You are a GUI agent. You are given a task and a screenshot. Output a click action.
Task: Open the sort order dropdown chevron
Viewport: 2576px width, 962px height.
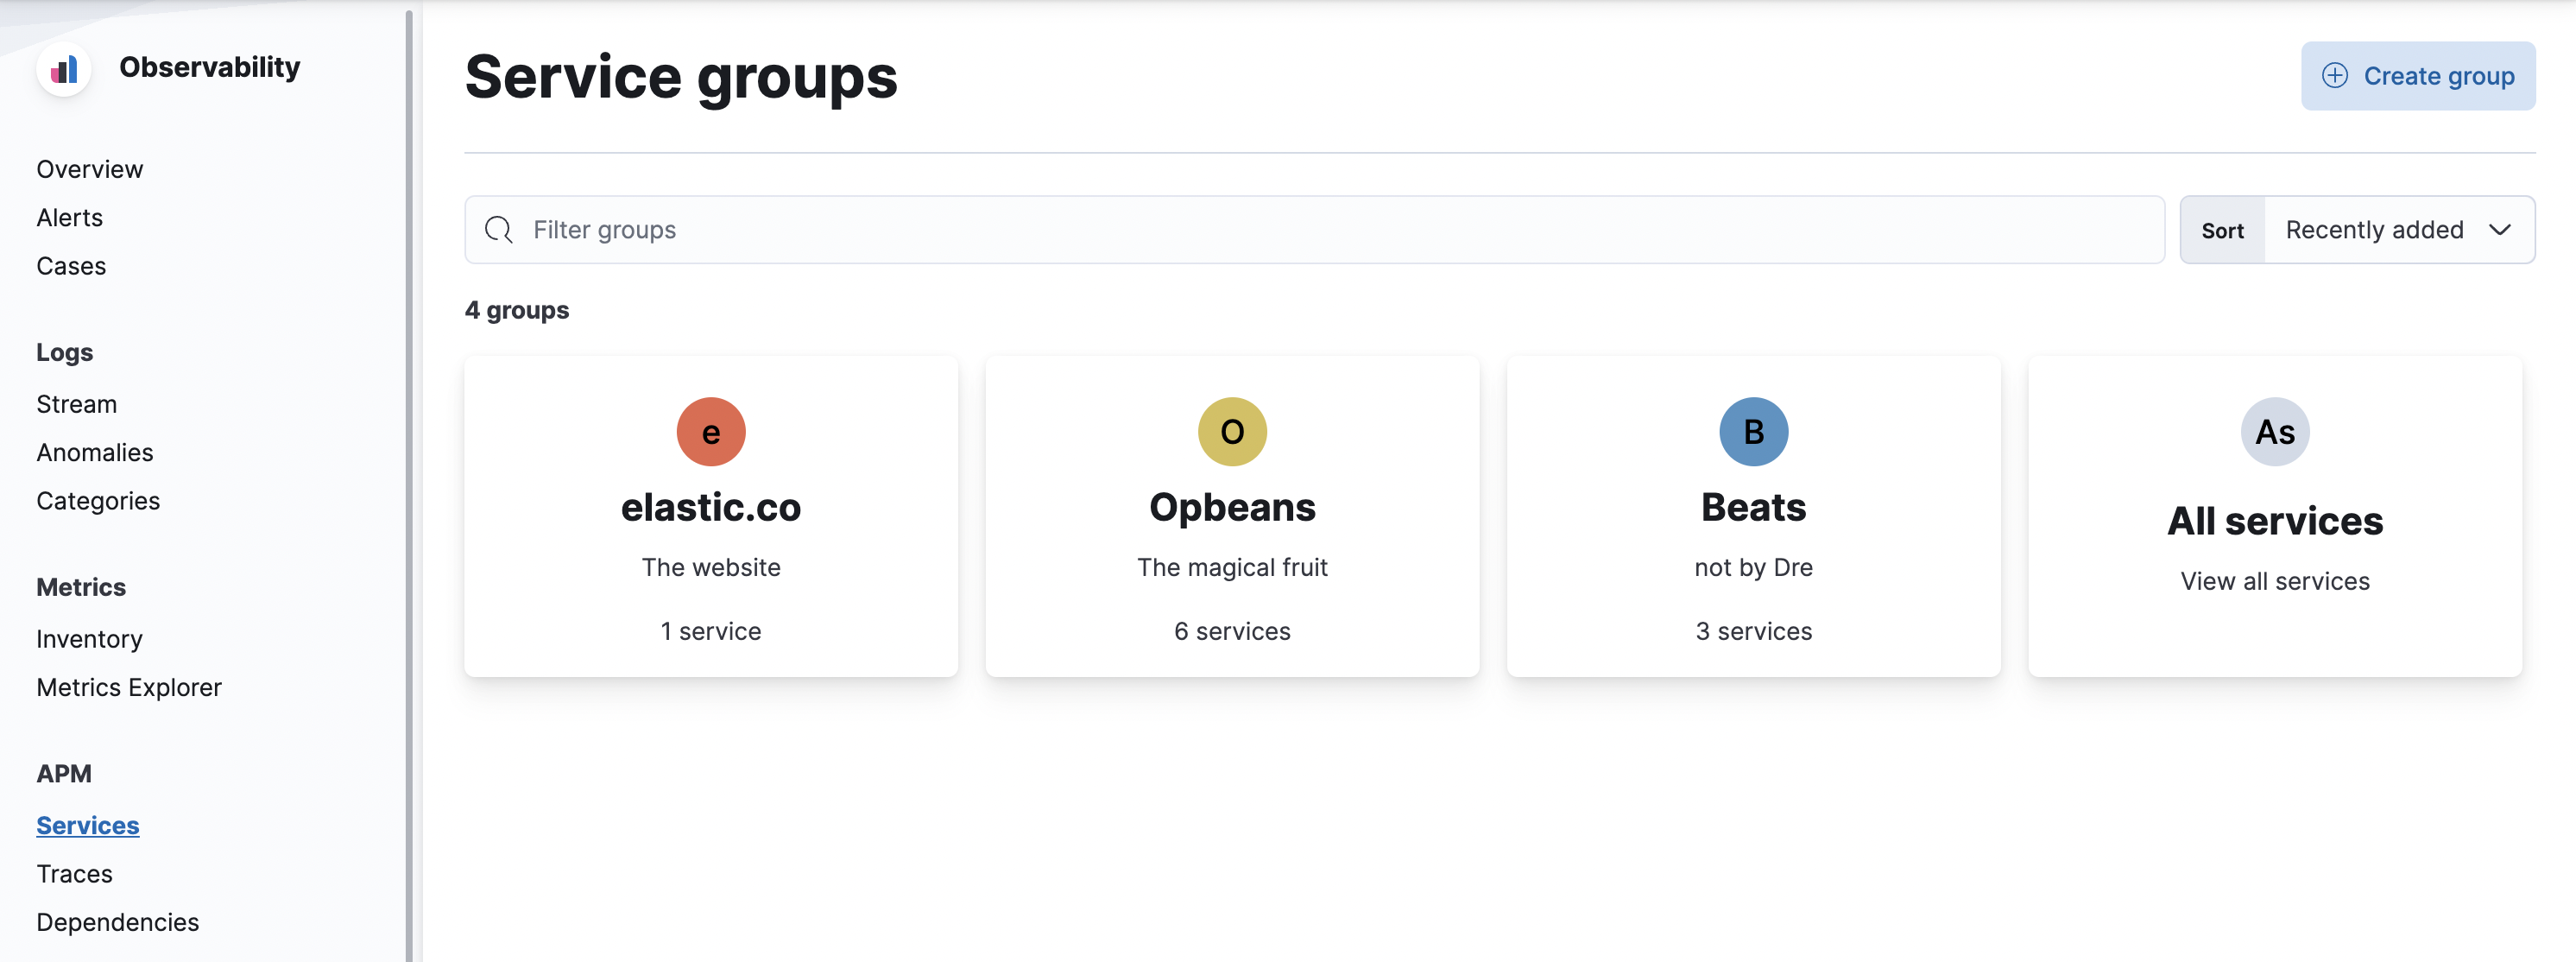click(2500, 229)
